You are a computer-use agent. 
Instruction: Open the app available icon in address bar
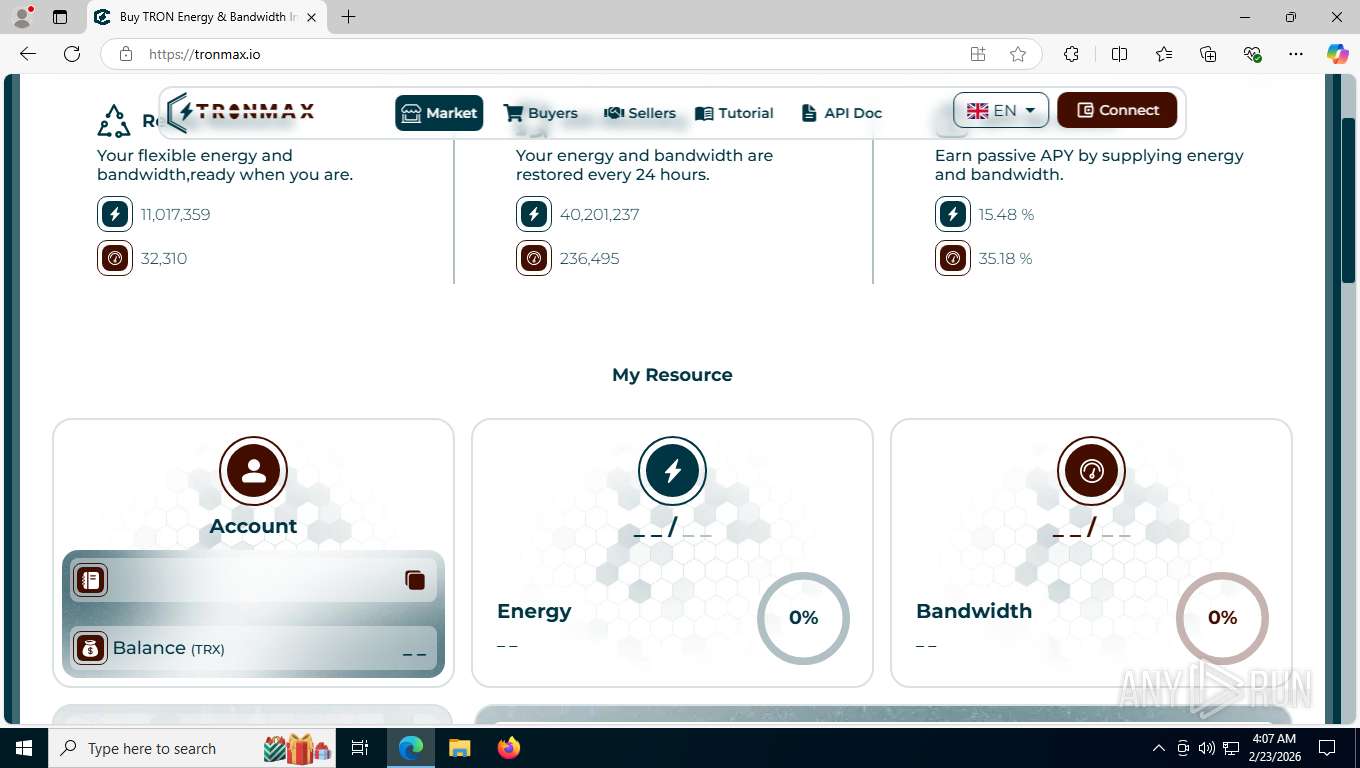(978, 54)
